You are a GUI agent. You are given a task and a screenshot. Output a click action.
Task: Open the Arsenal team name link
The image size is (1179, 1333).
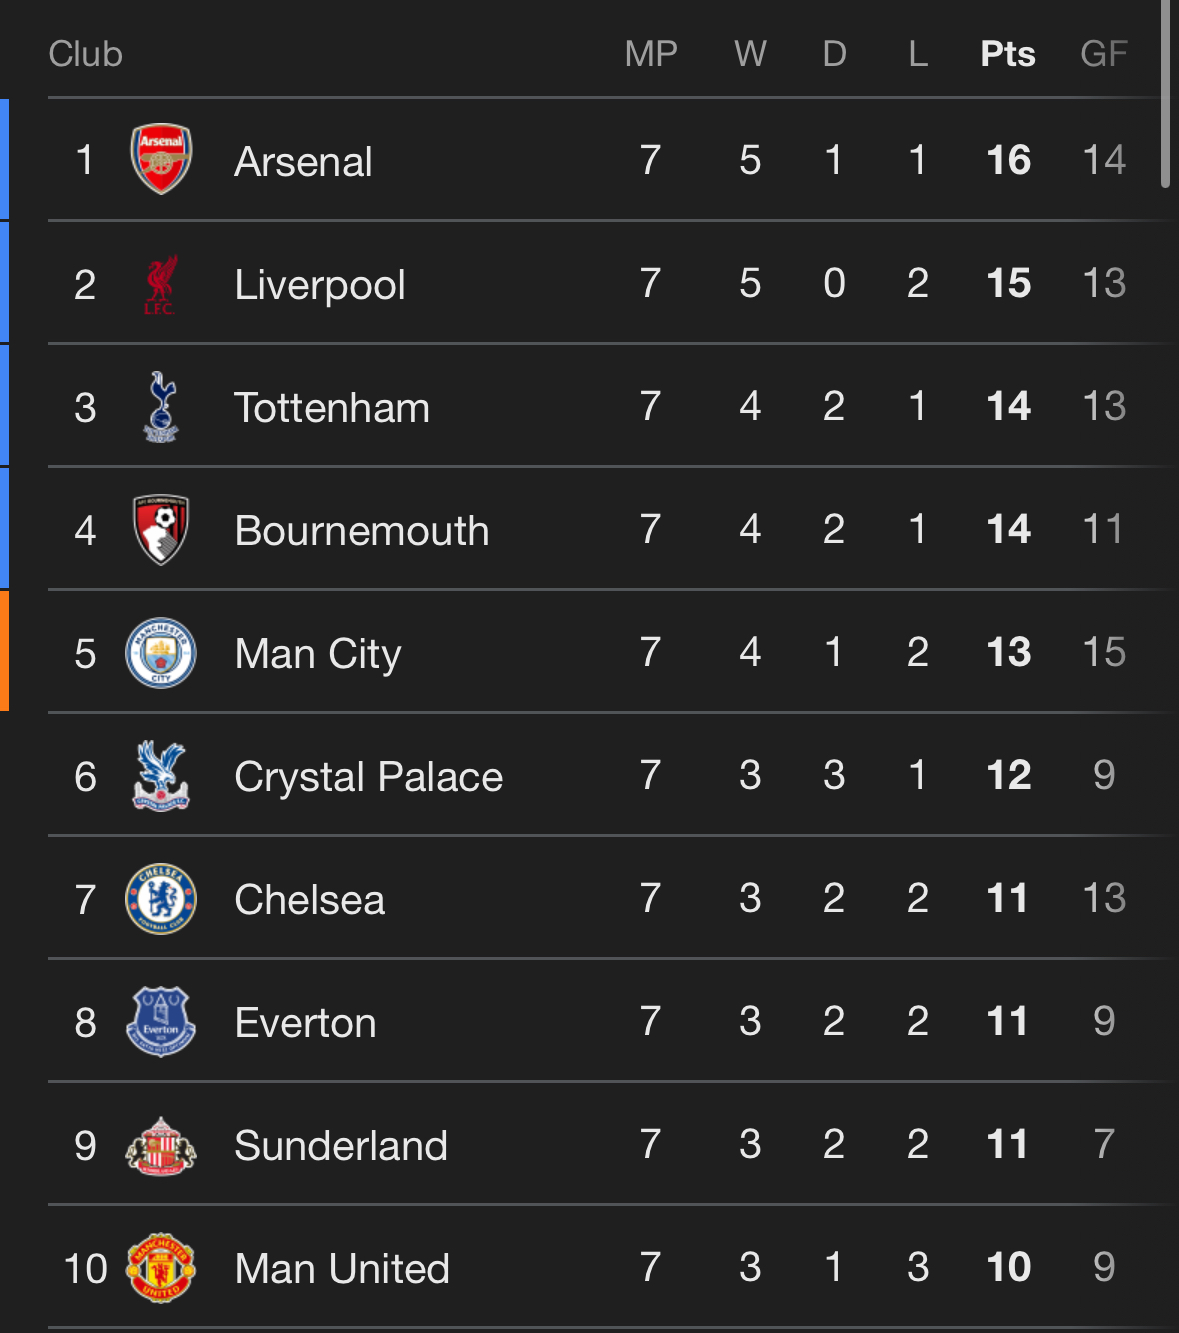(x=303, y=162)
